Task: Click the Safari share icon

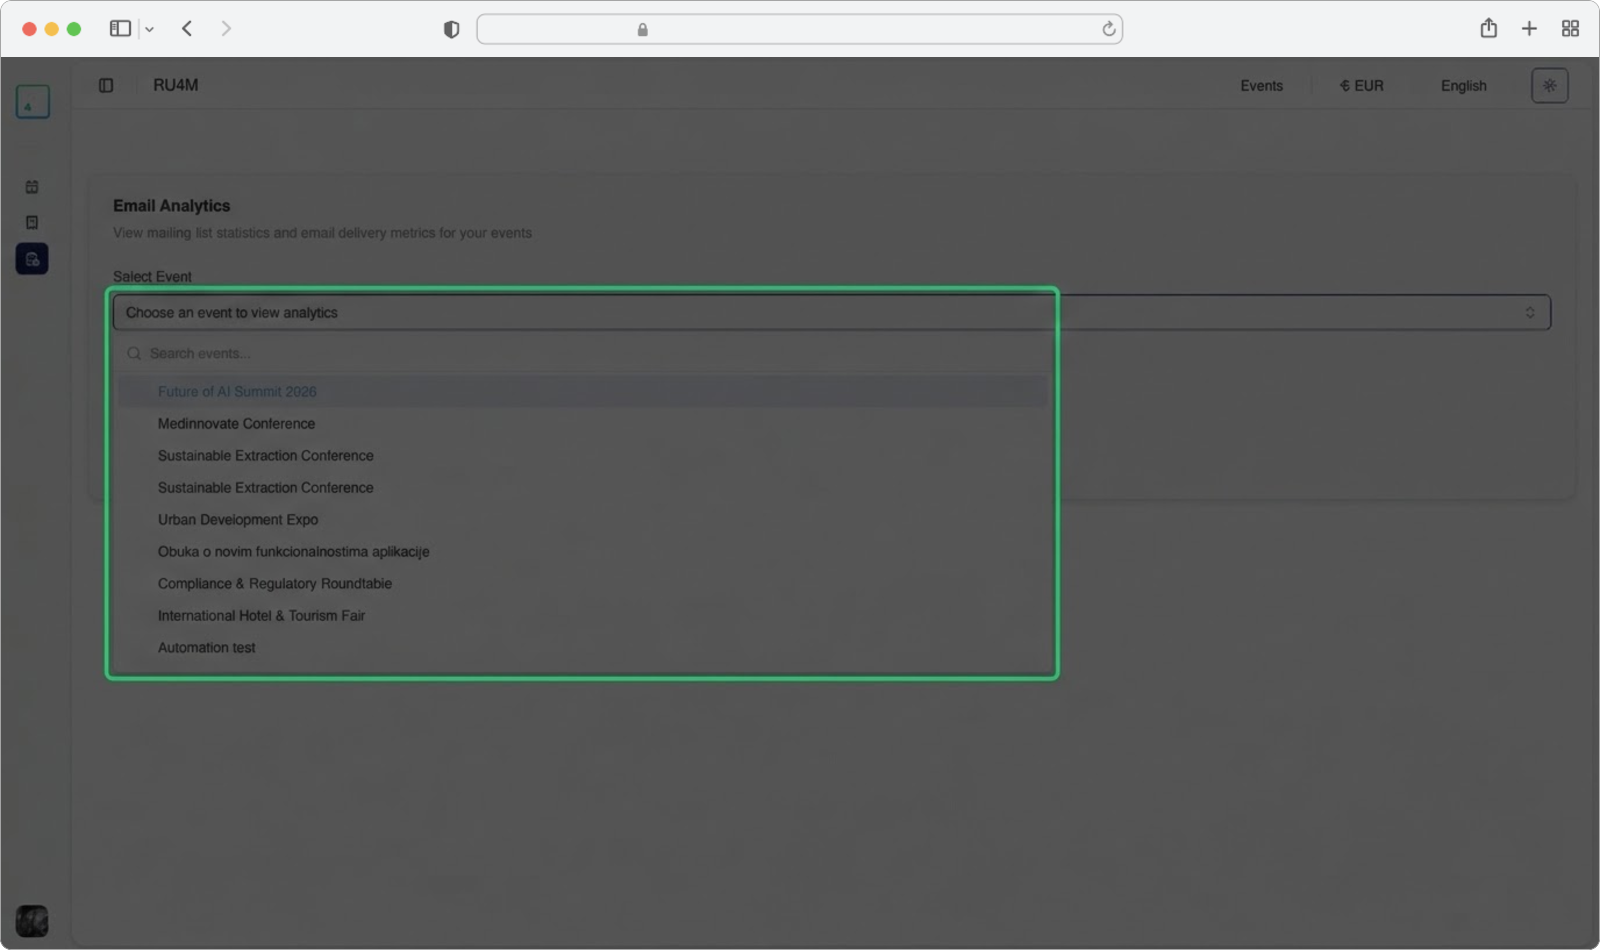Action: [x=1488, y=29]
